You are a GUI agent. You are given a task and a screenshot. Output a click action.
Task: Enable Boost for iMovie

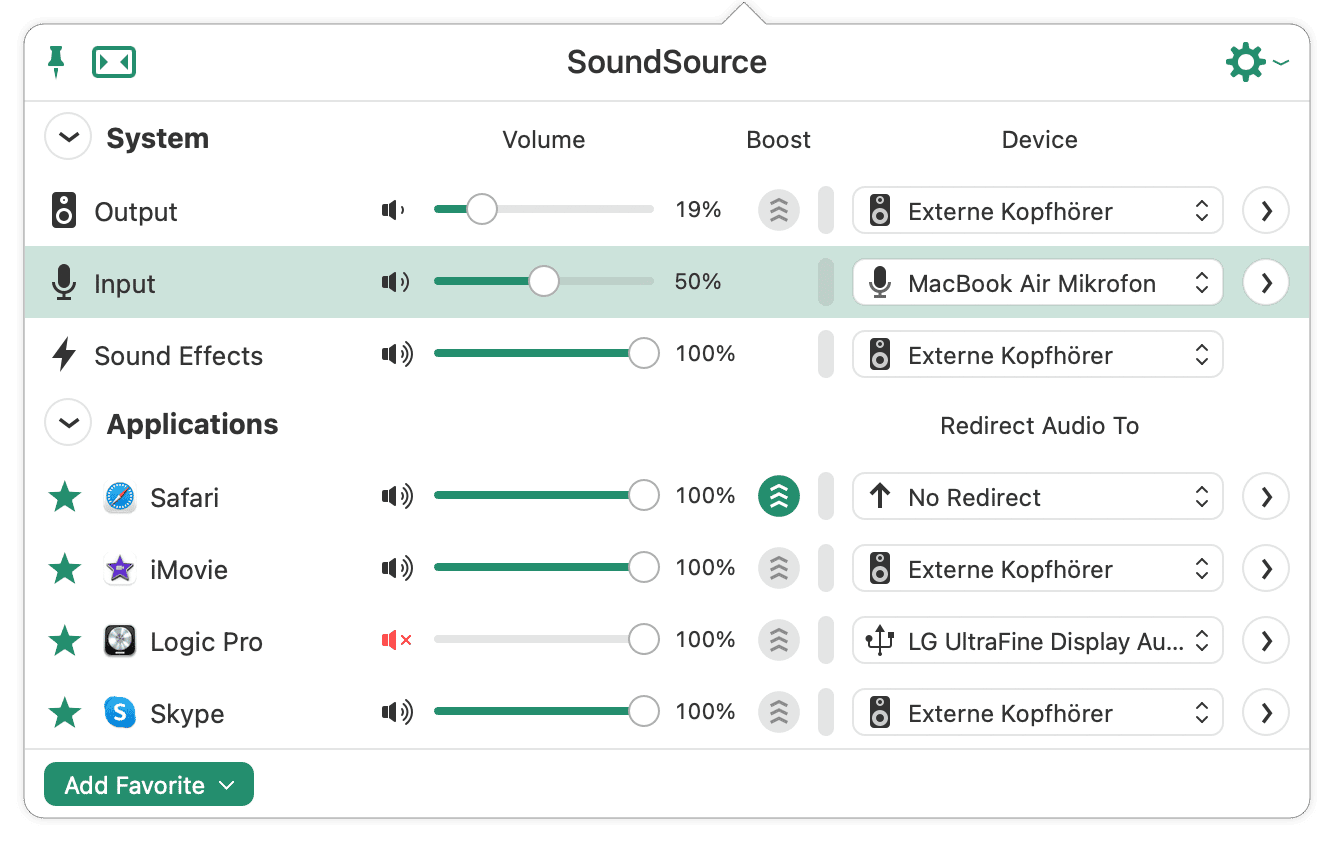779,568
